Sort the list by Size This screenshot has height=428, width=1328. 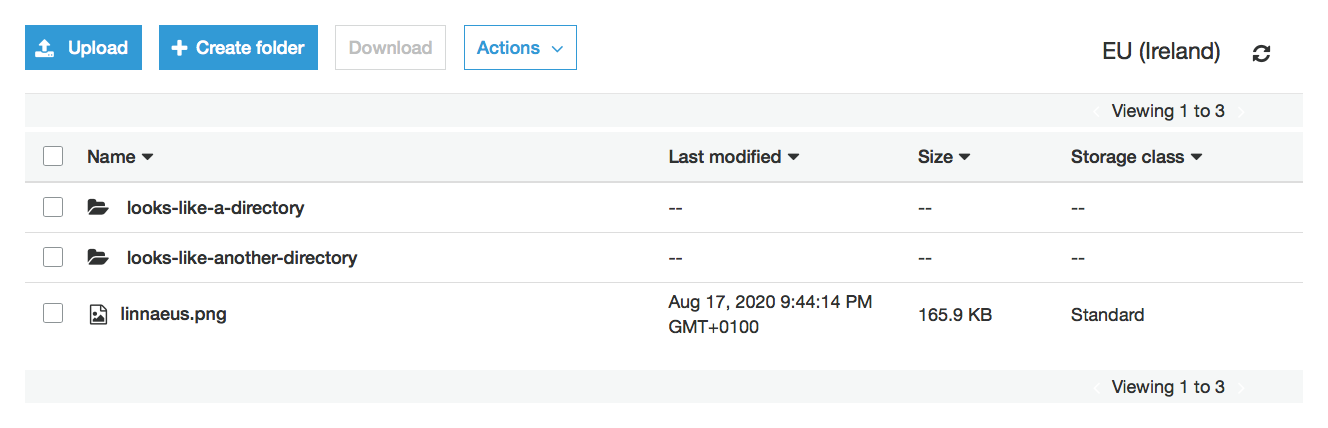point(944,157)
